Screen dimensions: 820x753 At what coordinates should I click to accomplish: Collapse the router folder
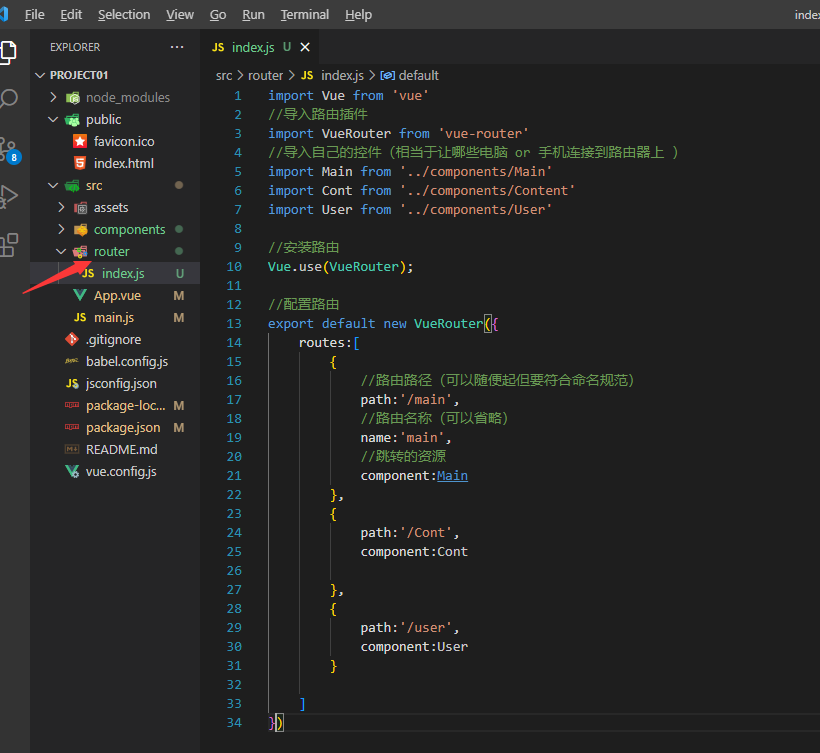click(111, 251)
